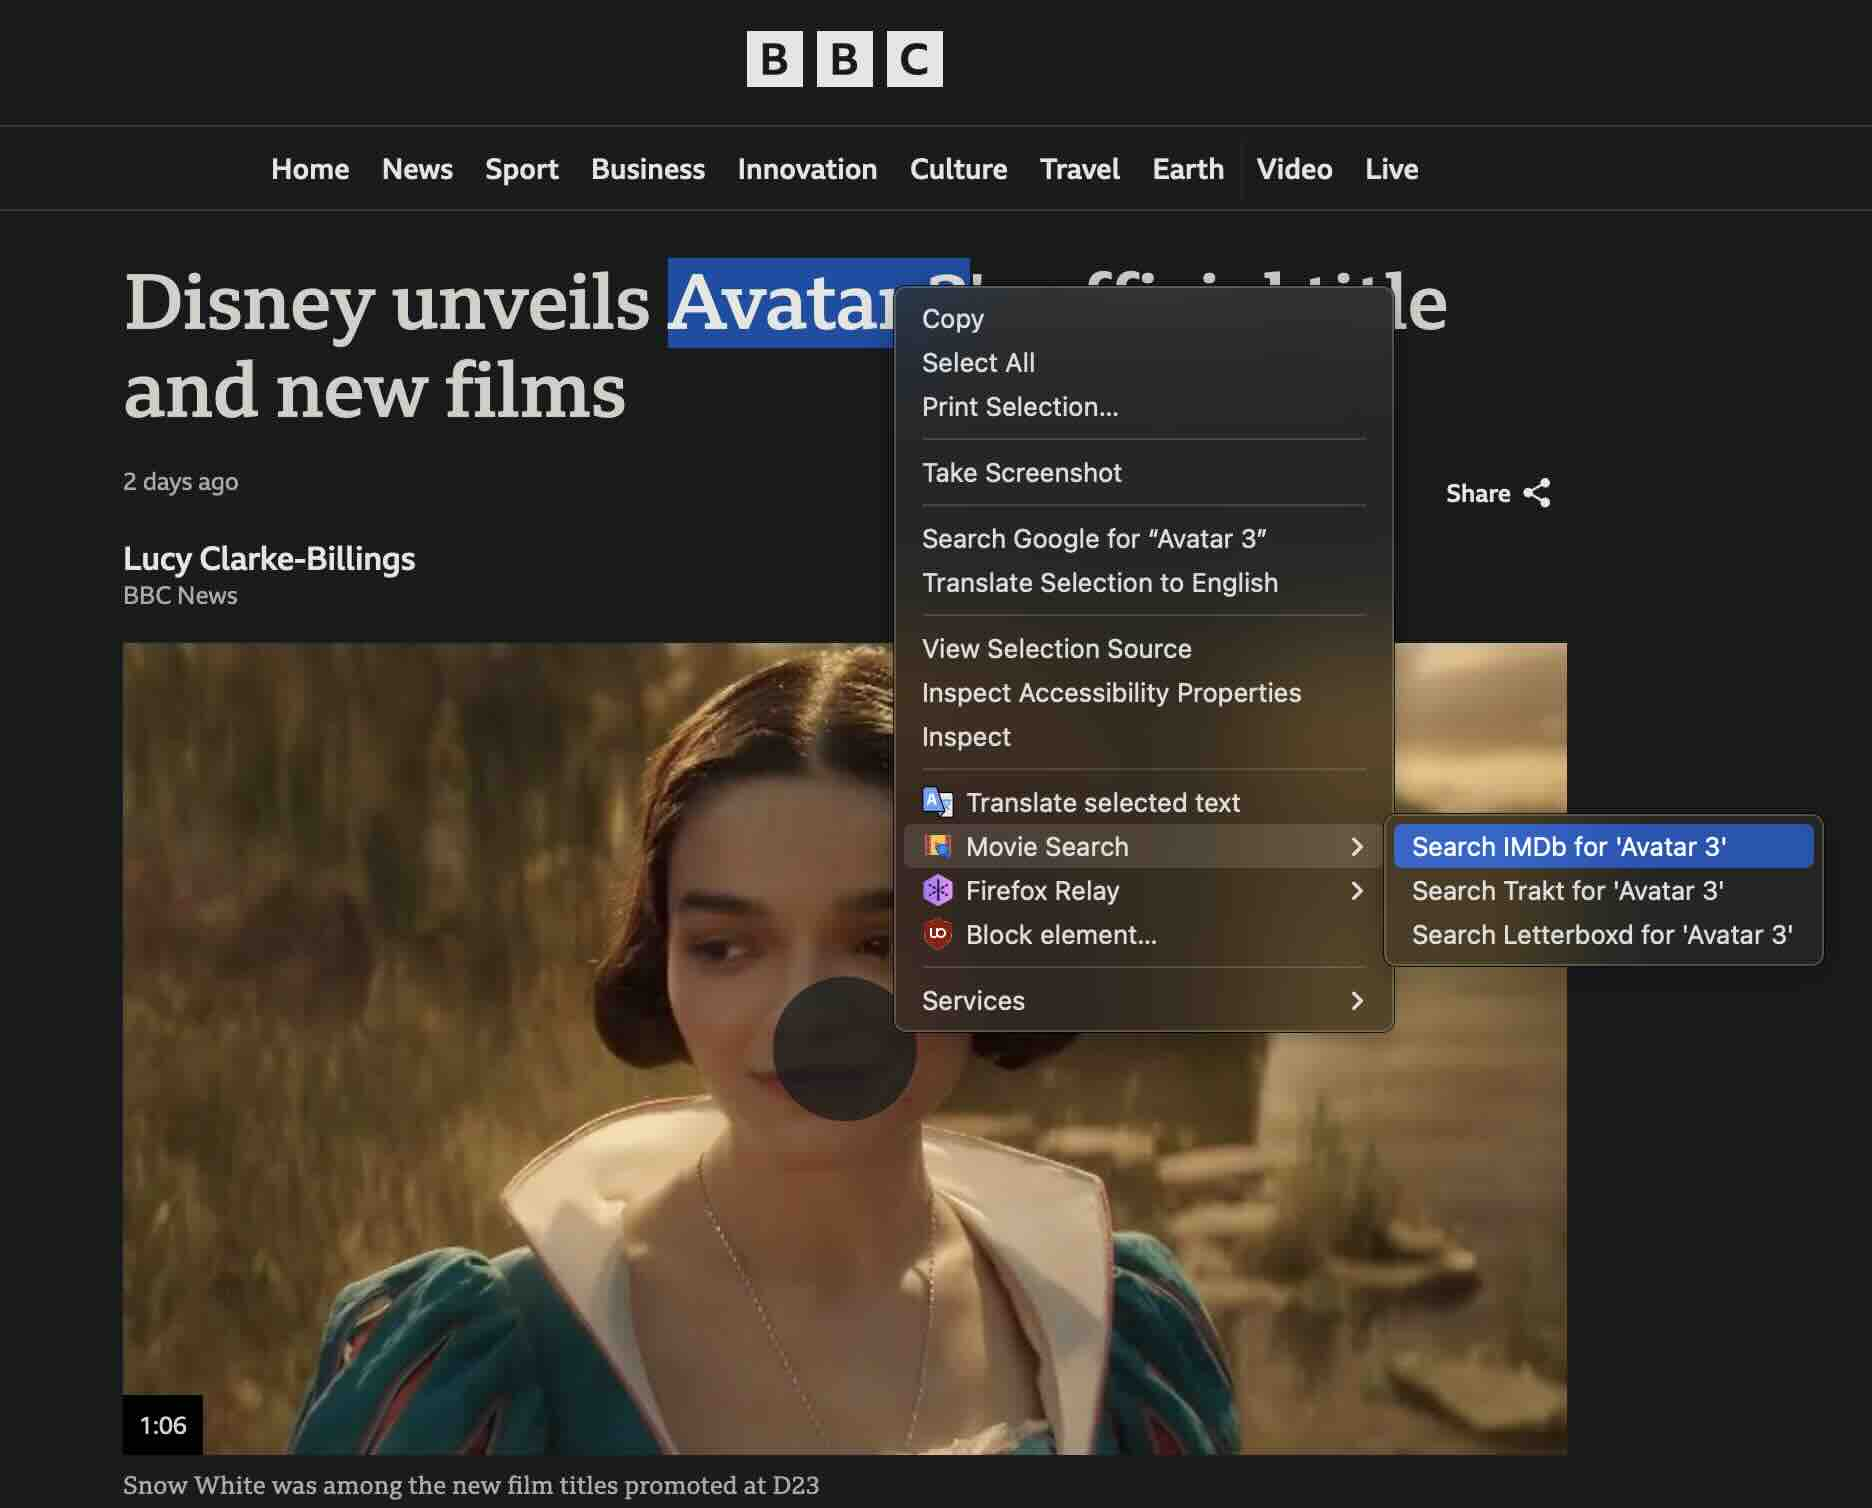Expand the Movie Search submenu arrow
Viewport: 1872px width, 1508px height.
[1357, 846]
